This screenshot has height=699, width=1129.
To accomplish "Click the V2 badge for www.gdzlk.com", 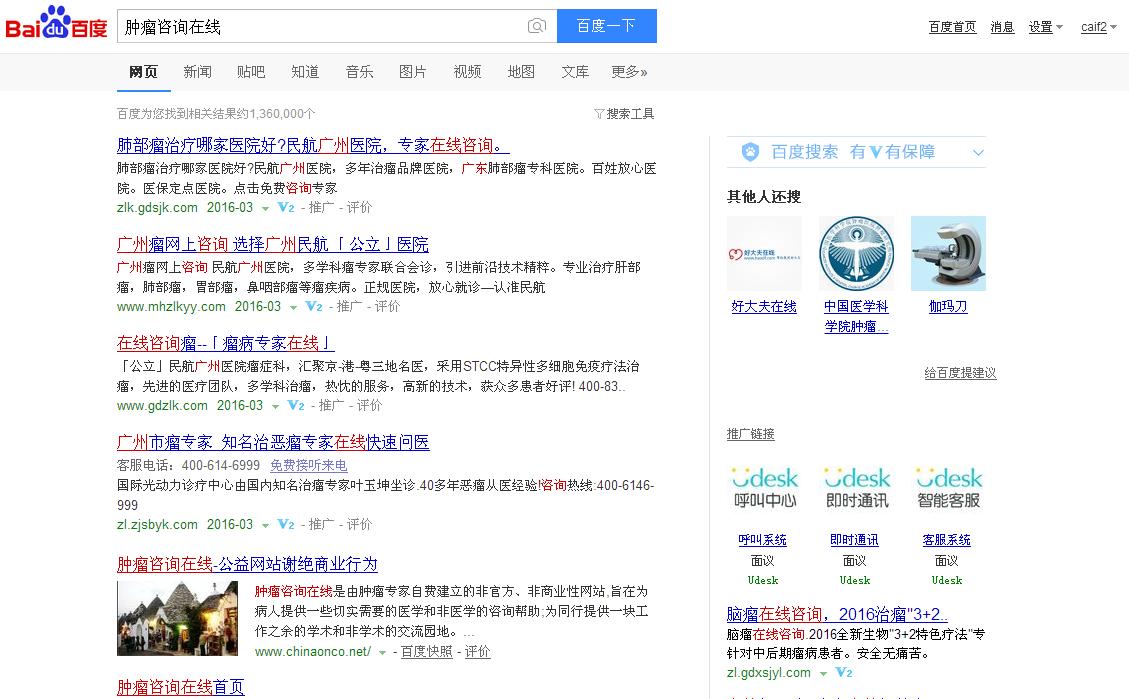I will [x=296, y=405].
